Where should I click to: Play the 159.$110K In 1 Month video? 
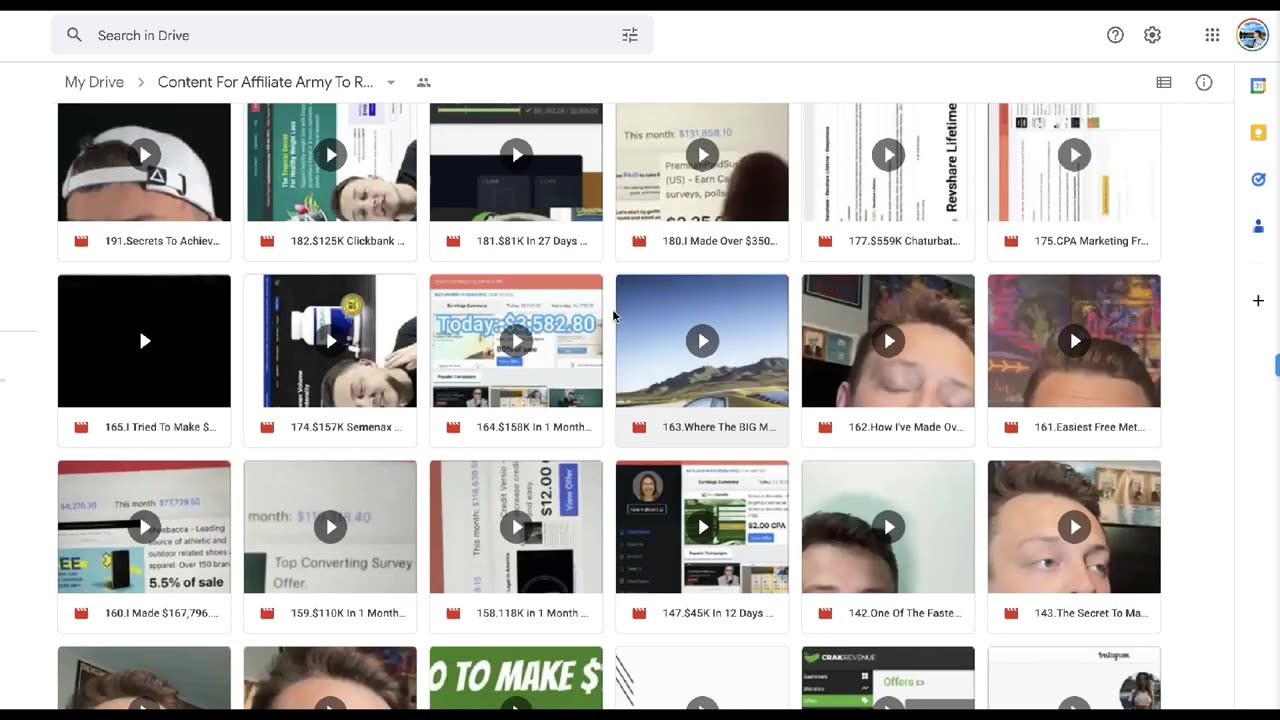pyautogui.click(x=330, y=527)
